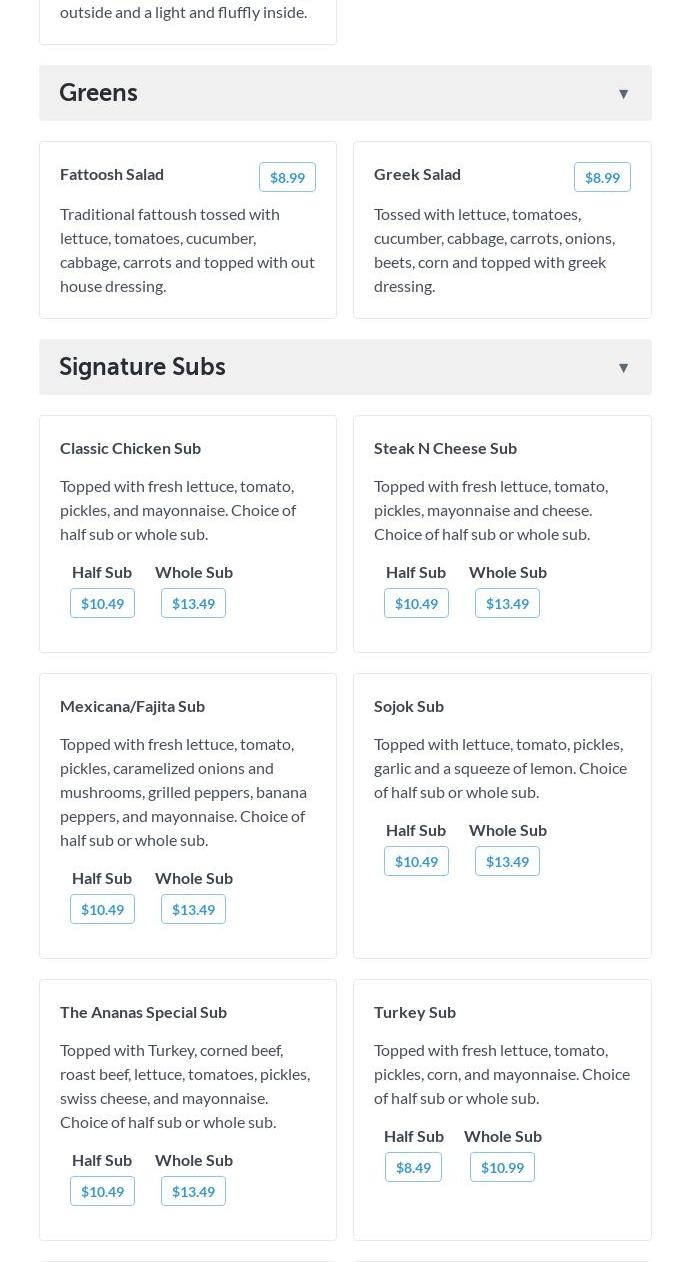The image size is (690, 1262).
Task: Choose Turkey Sub Whole Sub $10.99
Action: tap(502, 1167)
